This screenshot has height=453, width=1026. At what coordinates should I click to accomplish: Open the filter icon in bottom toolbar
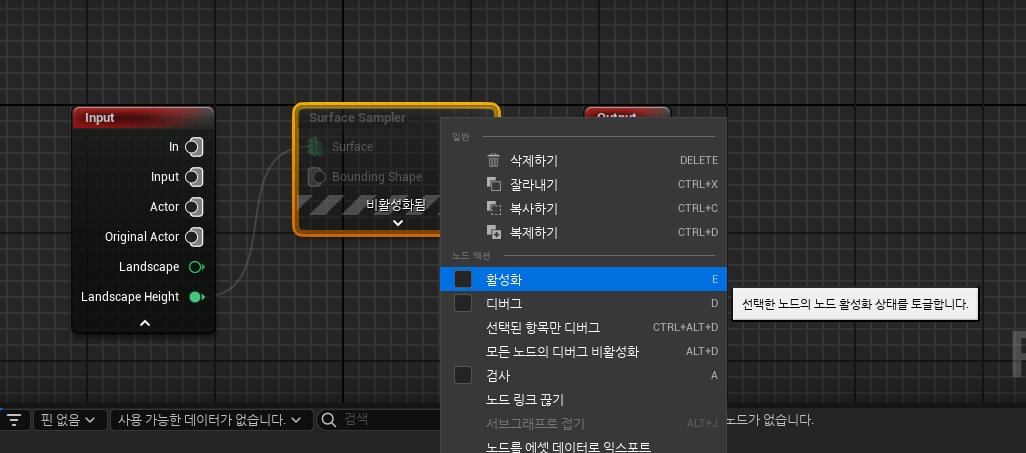(x=14, y=420)
